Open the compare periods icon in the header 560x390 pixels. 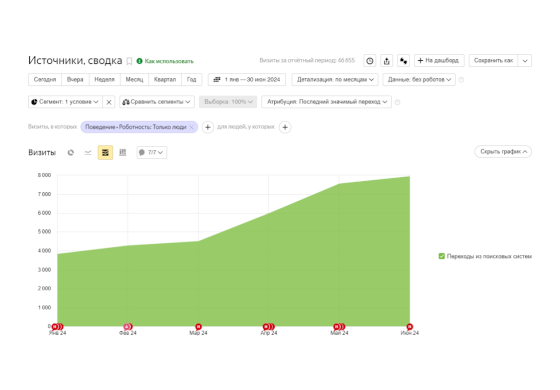(404, 61)
